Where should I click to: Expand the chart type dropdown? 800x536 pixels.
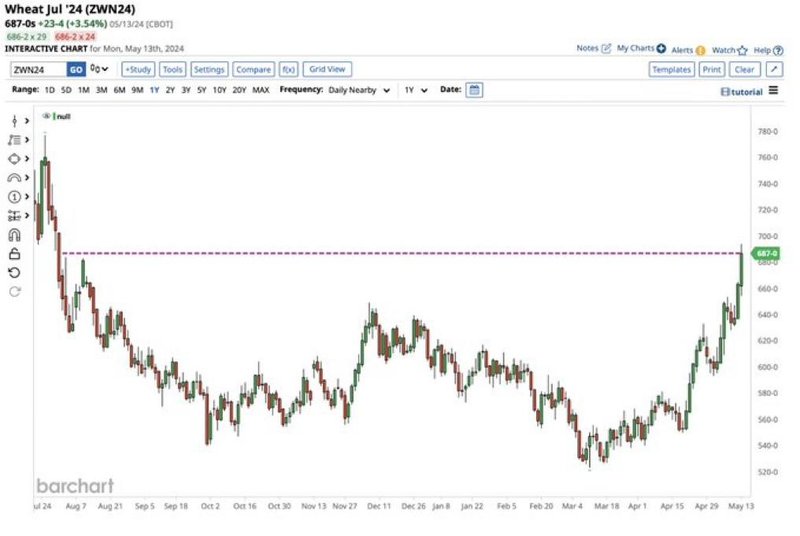click(x=99, y=70)
